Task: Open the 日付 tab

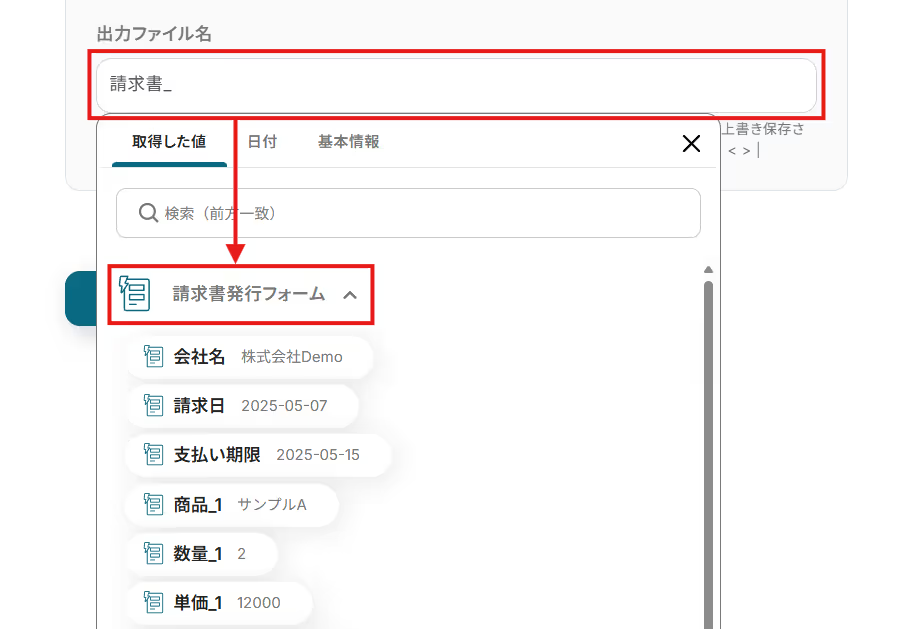Action: pyautogui.click(x=262, y=142)
